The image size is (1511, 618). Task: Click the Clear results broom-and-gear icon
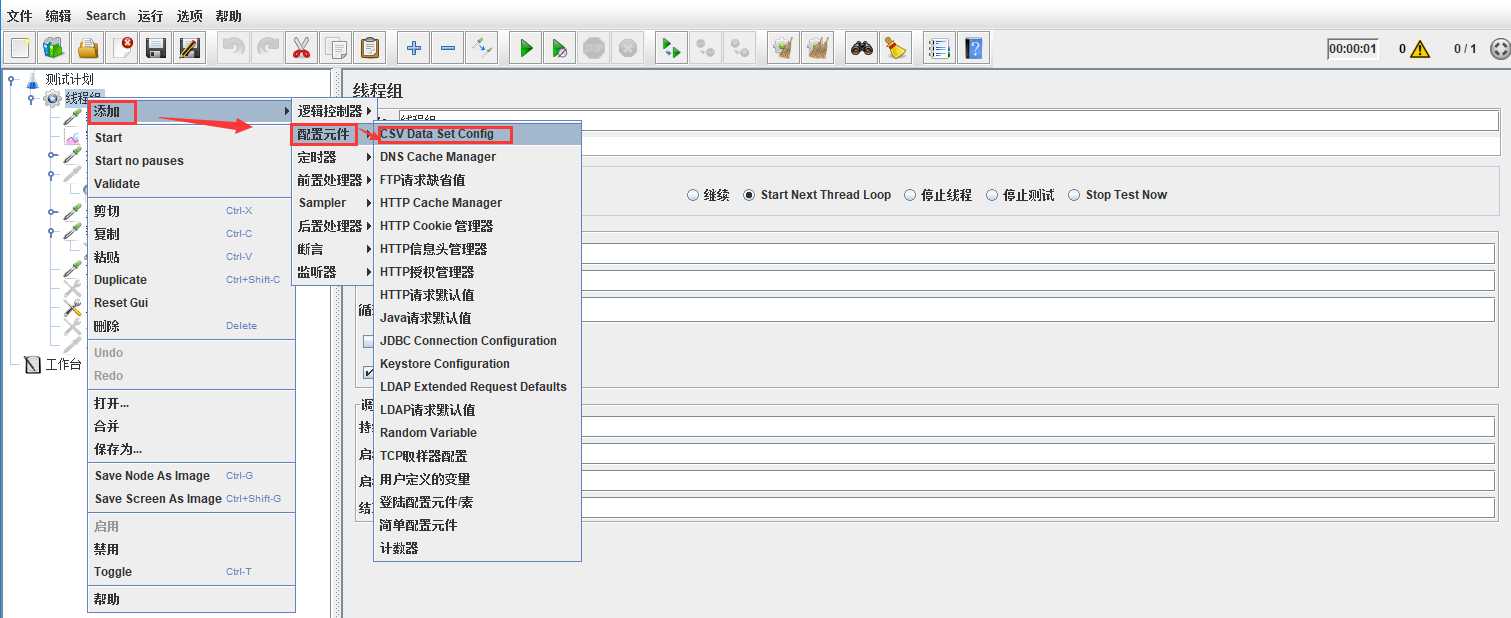pos(784,47)
